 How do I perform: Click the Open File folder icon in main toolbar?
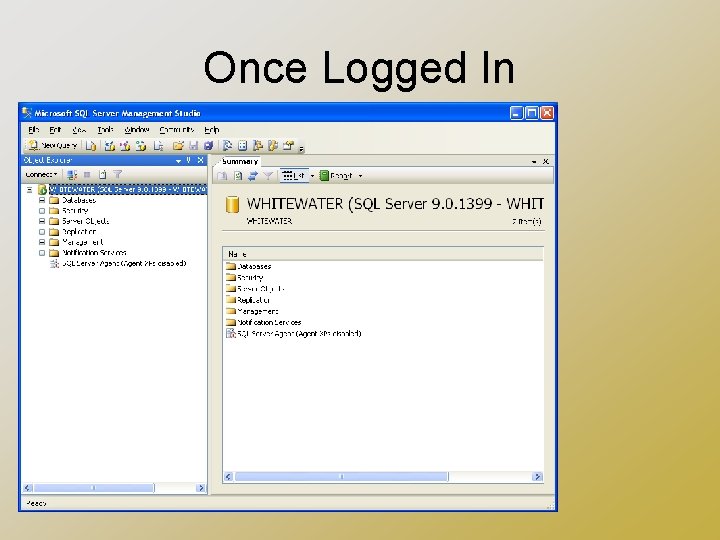coord(178,146)
